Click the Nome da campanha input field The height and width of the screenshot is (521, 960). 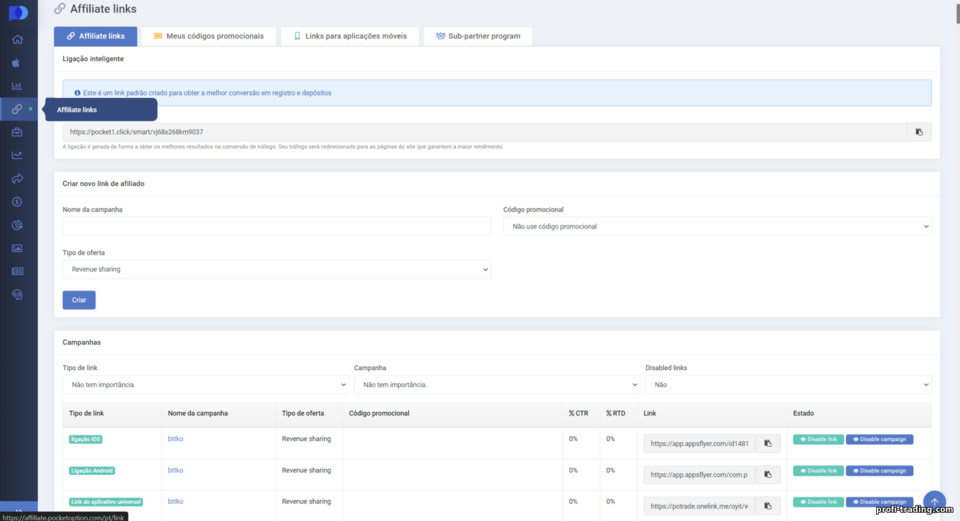[x=277, y=227]
